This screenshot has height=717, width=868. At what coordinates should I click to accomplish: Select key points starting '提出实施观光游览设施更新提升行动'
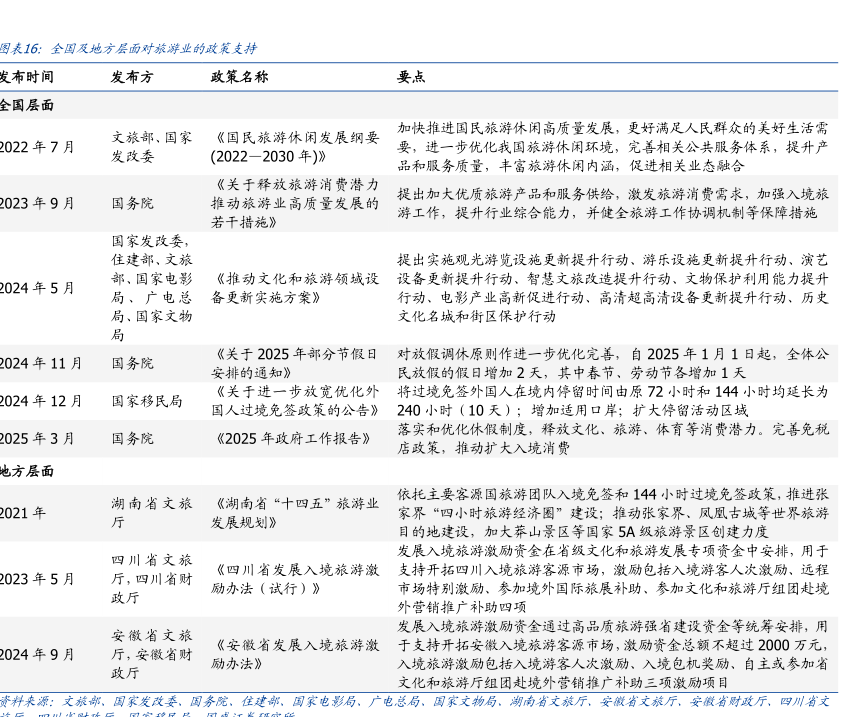(x=613, y=288)
